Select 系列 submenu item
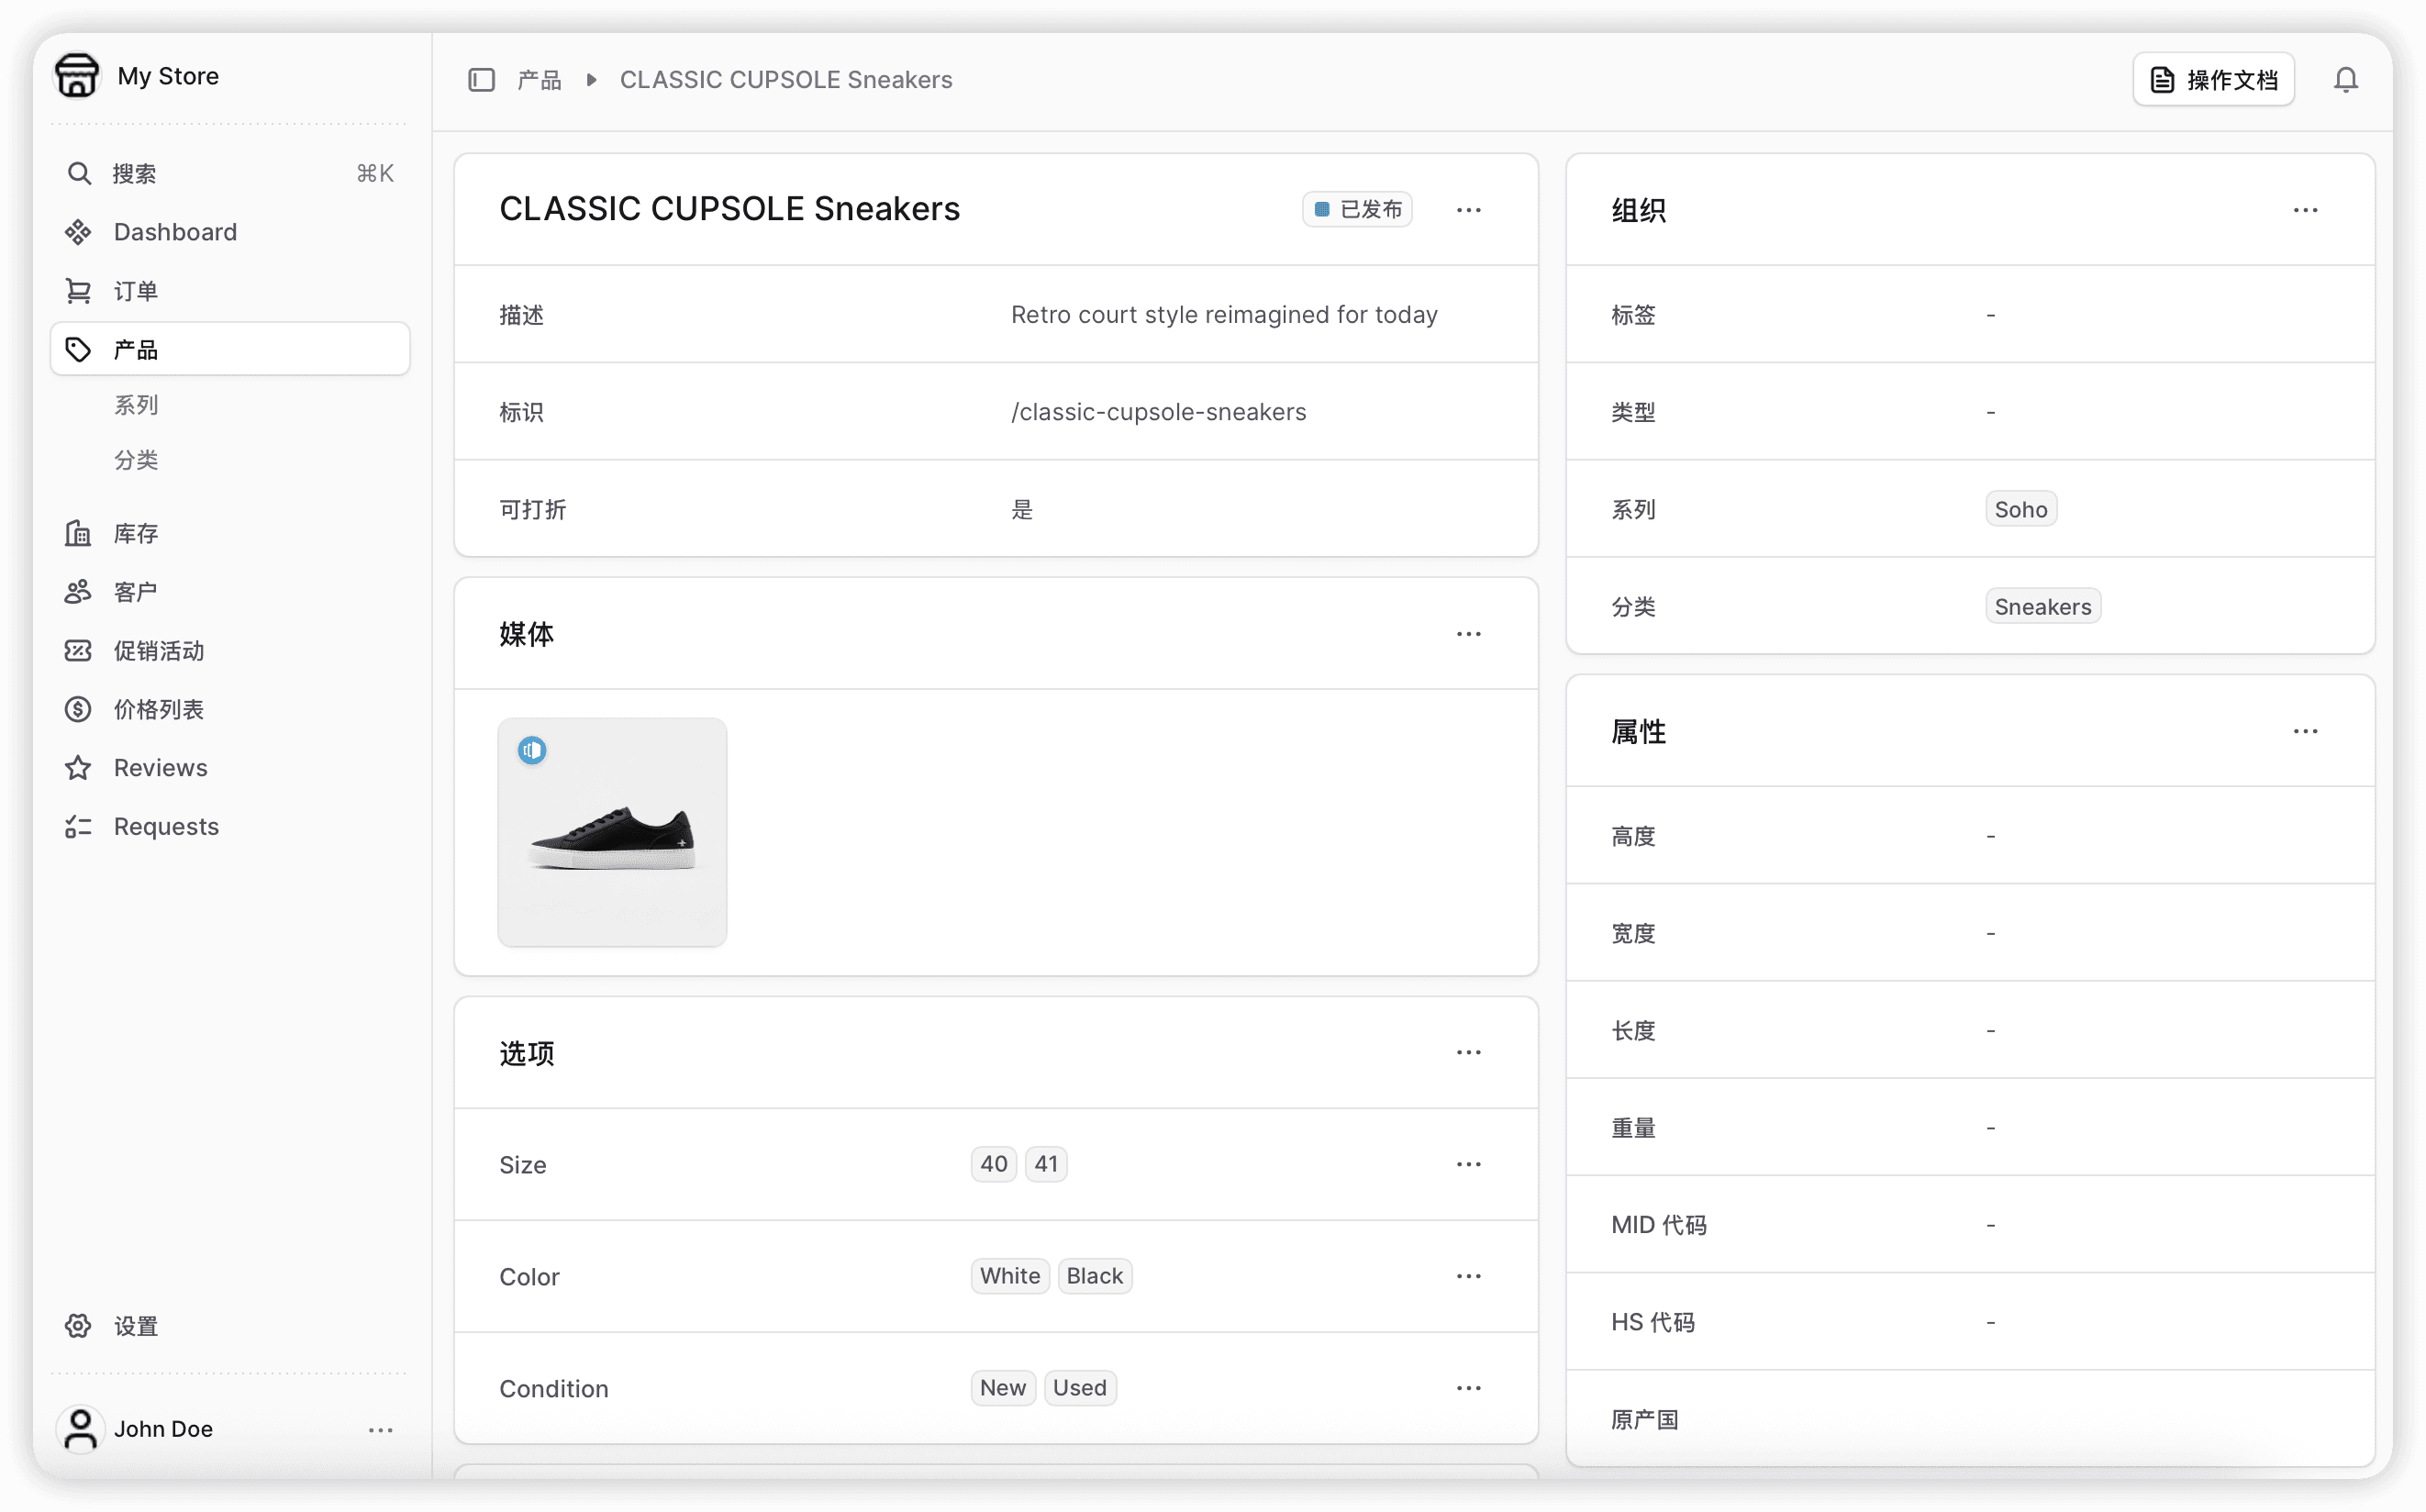Screen dimensions: 2426x1512 click(x=136, y=405)
